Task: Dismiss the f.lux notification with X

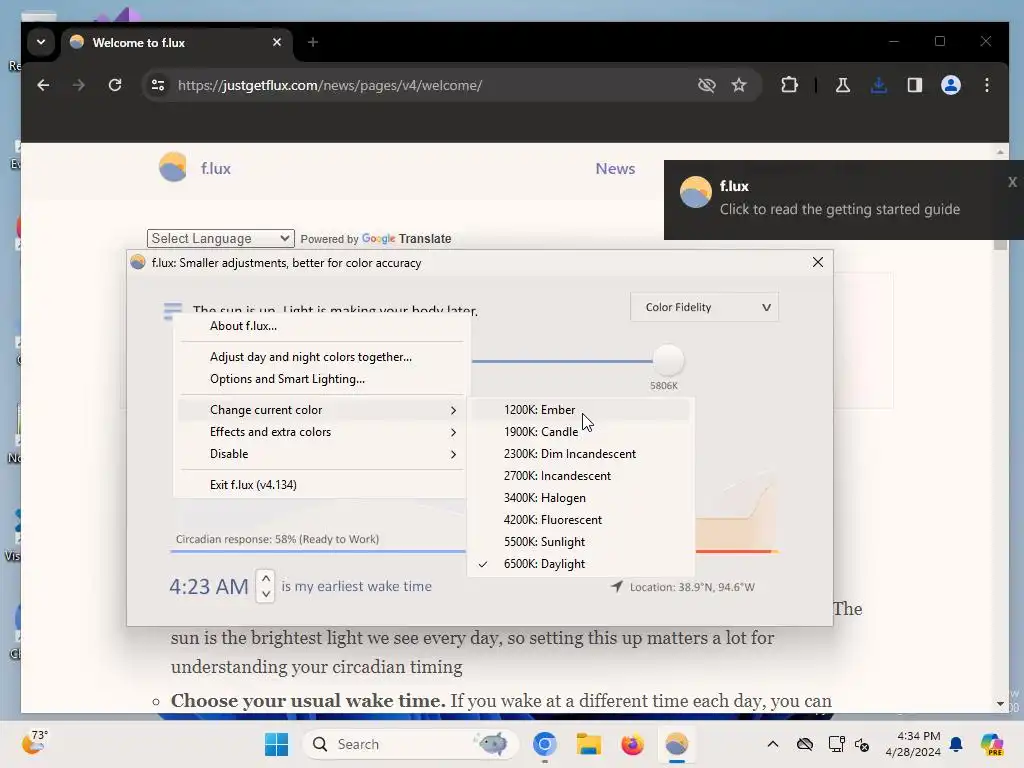Action: [x=1012, y=182]
